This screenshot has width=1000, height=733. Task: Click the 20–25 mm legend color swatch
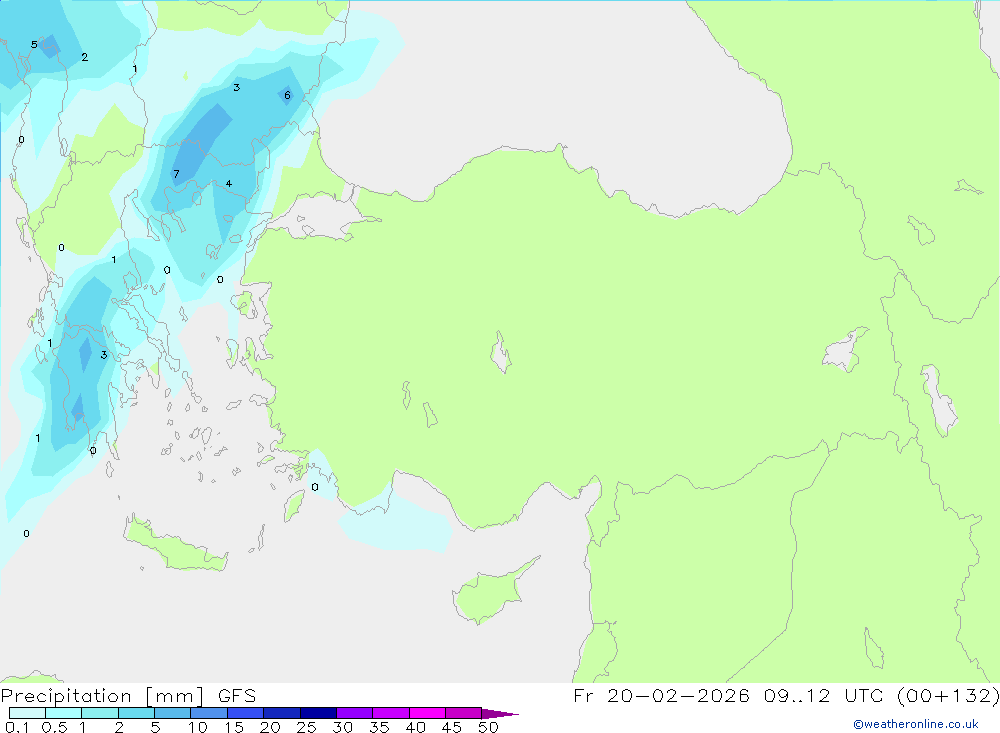(282, 713)
